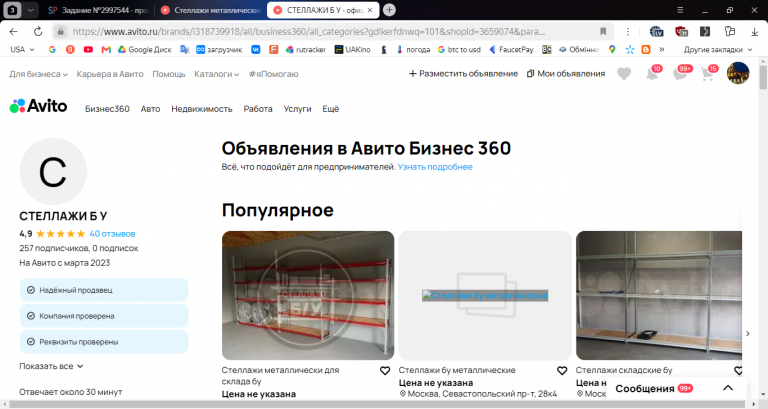Open the USA bookmarks folder
The height and width of the screenshot is (409, 768).
pyautogui.click(x=23, y=49)
